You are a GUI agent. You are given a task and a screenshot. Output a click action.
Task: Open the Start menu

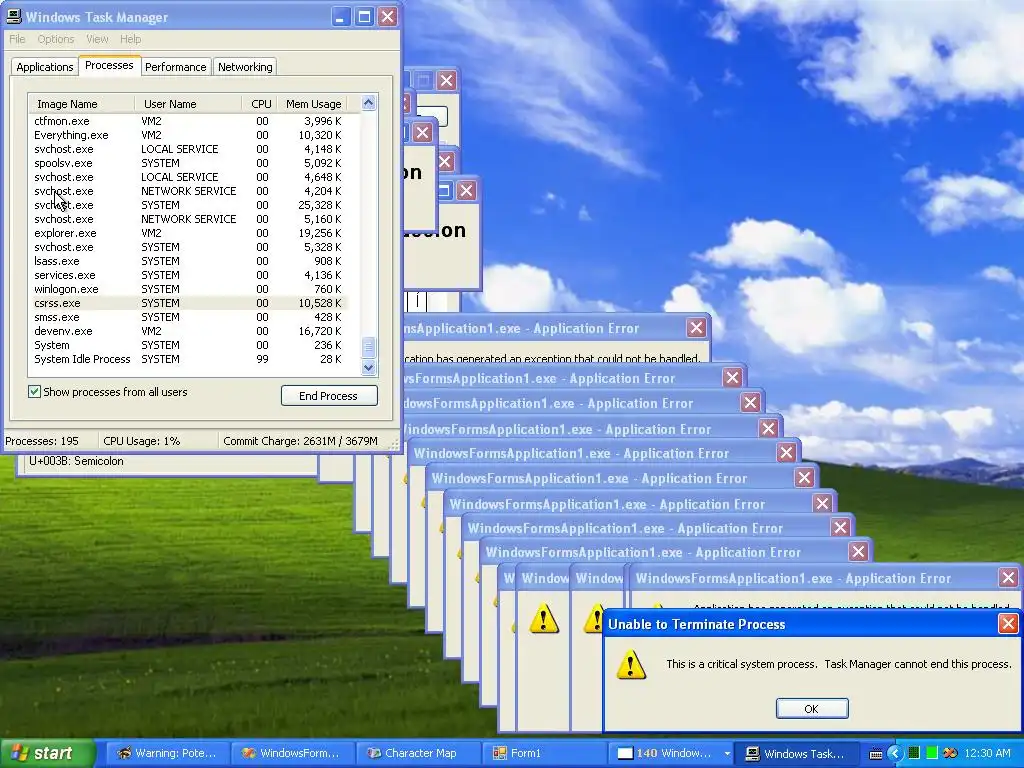[47, 753]
